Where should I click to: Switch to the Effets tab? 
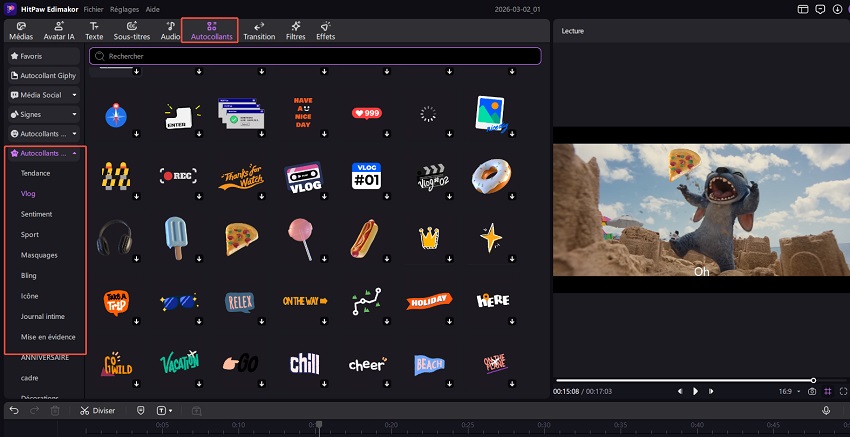click(x=326, y=31)
